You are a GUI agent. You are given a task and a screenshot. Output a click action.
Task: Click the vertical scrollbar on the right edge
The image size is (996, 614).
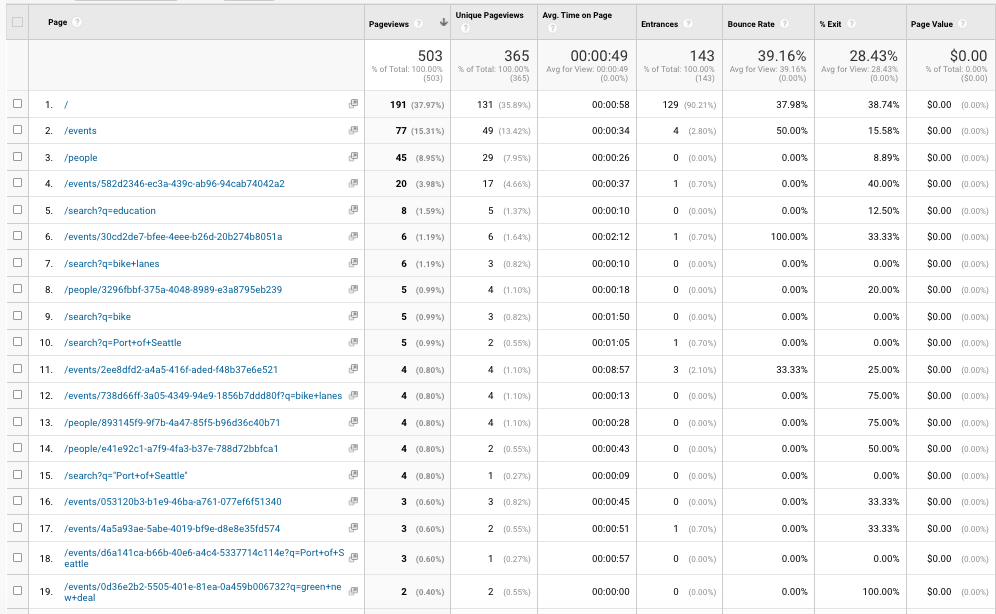[x=991, y=300]
